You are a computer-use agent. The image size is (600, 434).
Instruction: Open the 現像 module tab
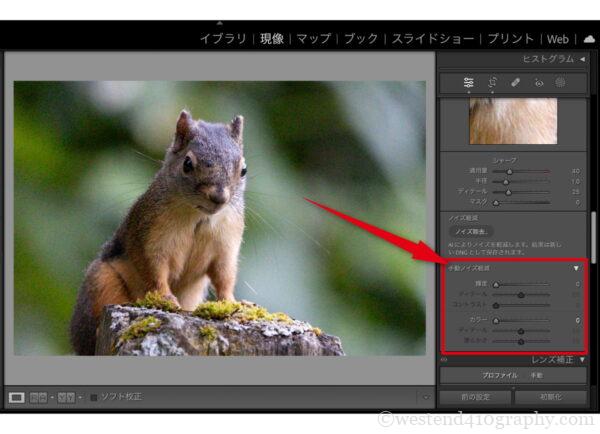pyautogui.click(x=271, y=39)
